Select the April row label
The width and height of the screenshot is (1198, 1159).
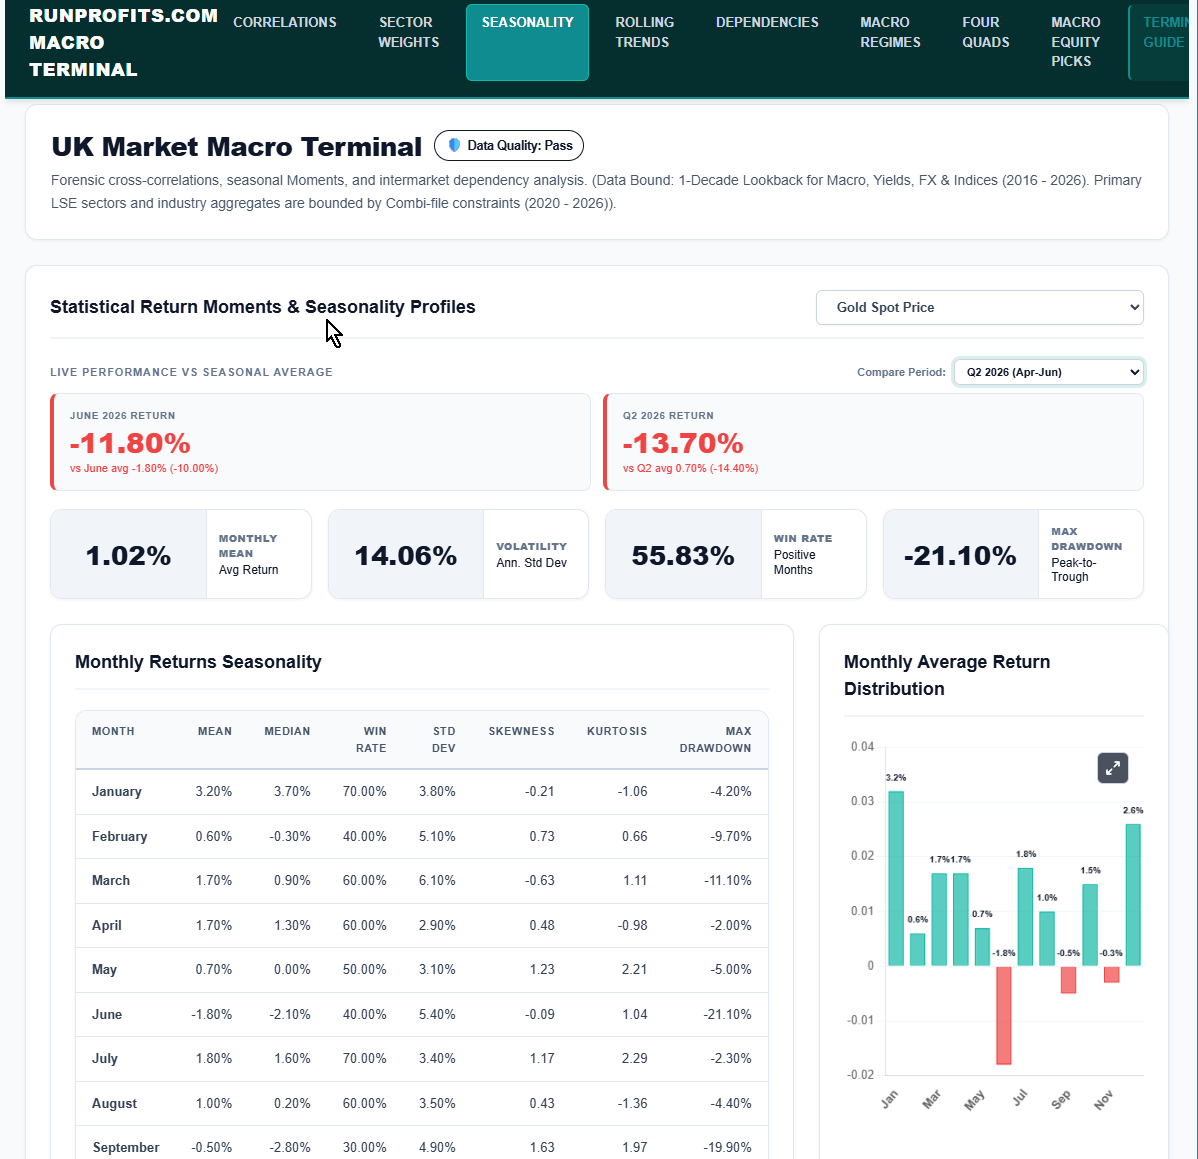point(107,925)
